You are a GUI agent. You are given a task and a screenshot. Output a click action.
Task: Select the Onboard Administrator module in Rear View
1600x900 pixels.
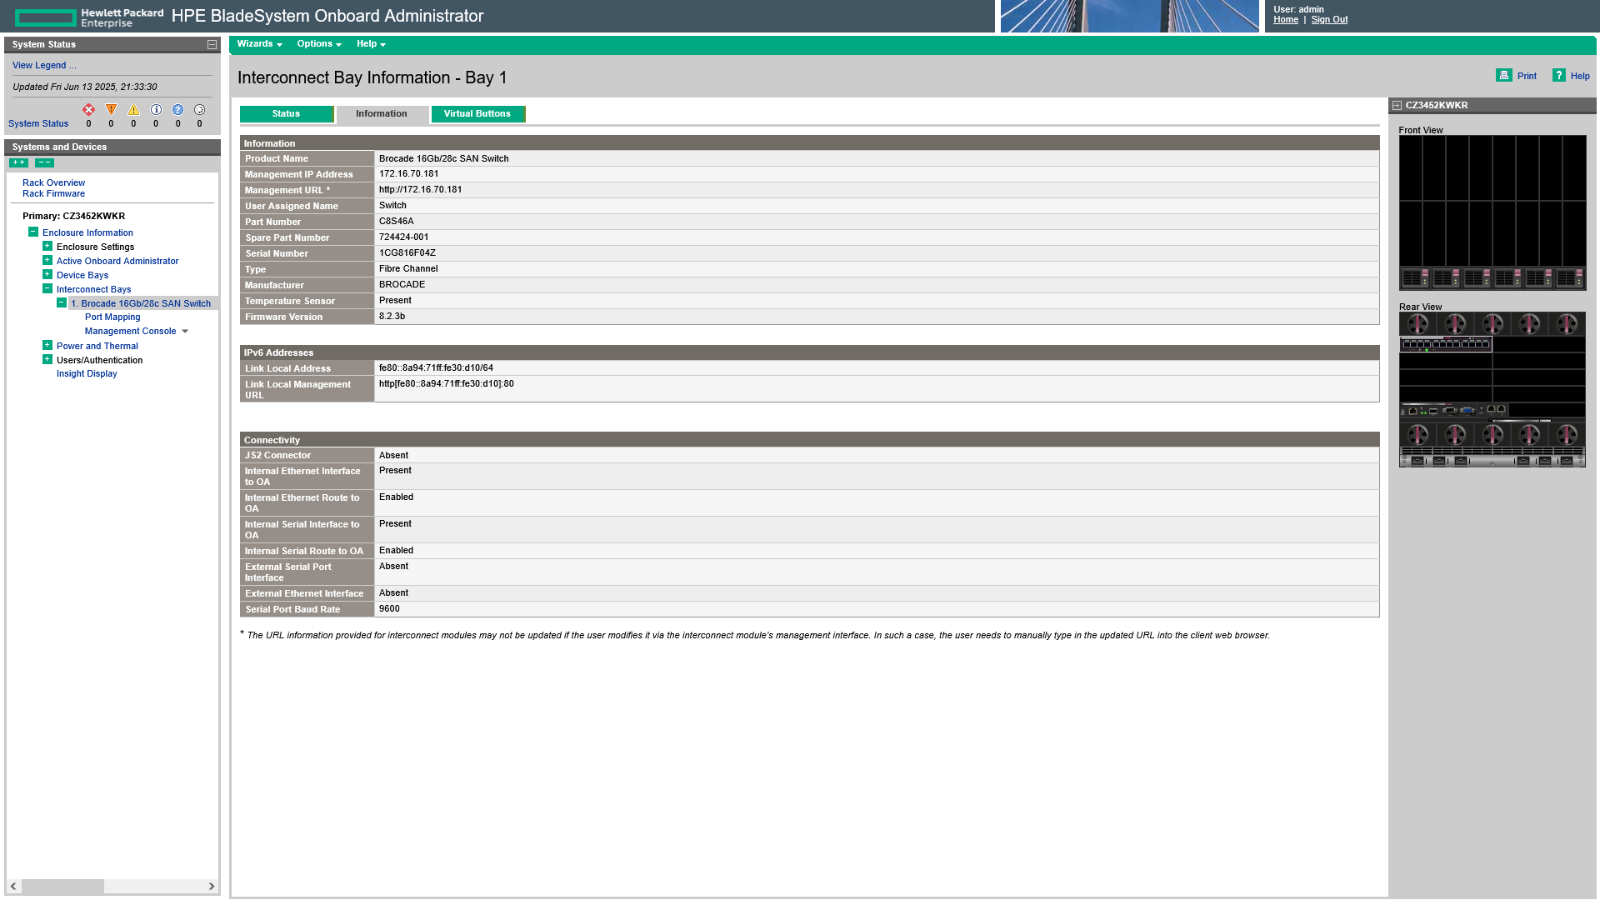tap(1453, 410)
